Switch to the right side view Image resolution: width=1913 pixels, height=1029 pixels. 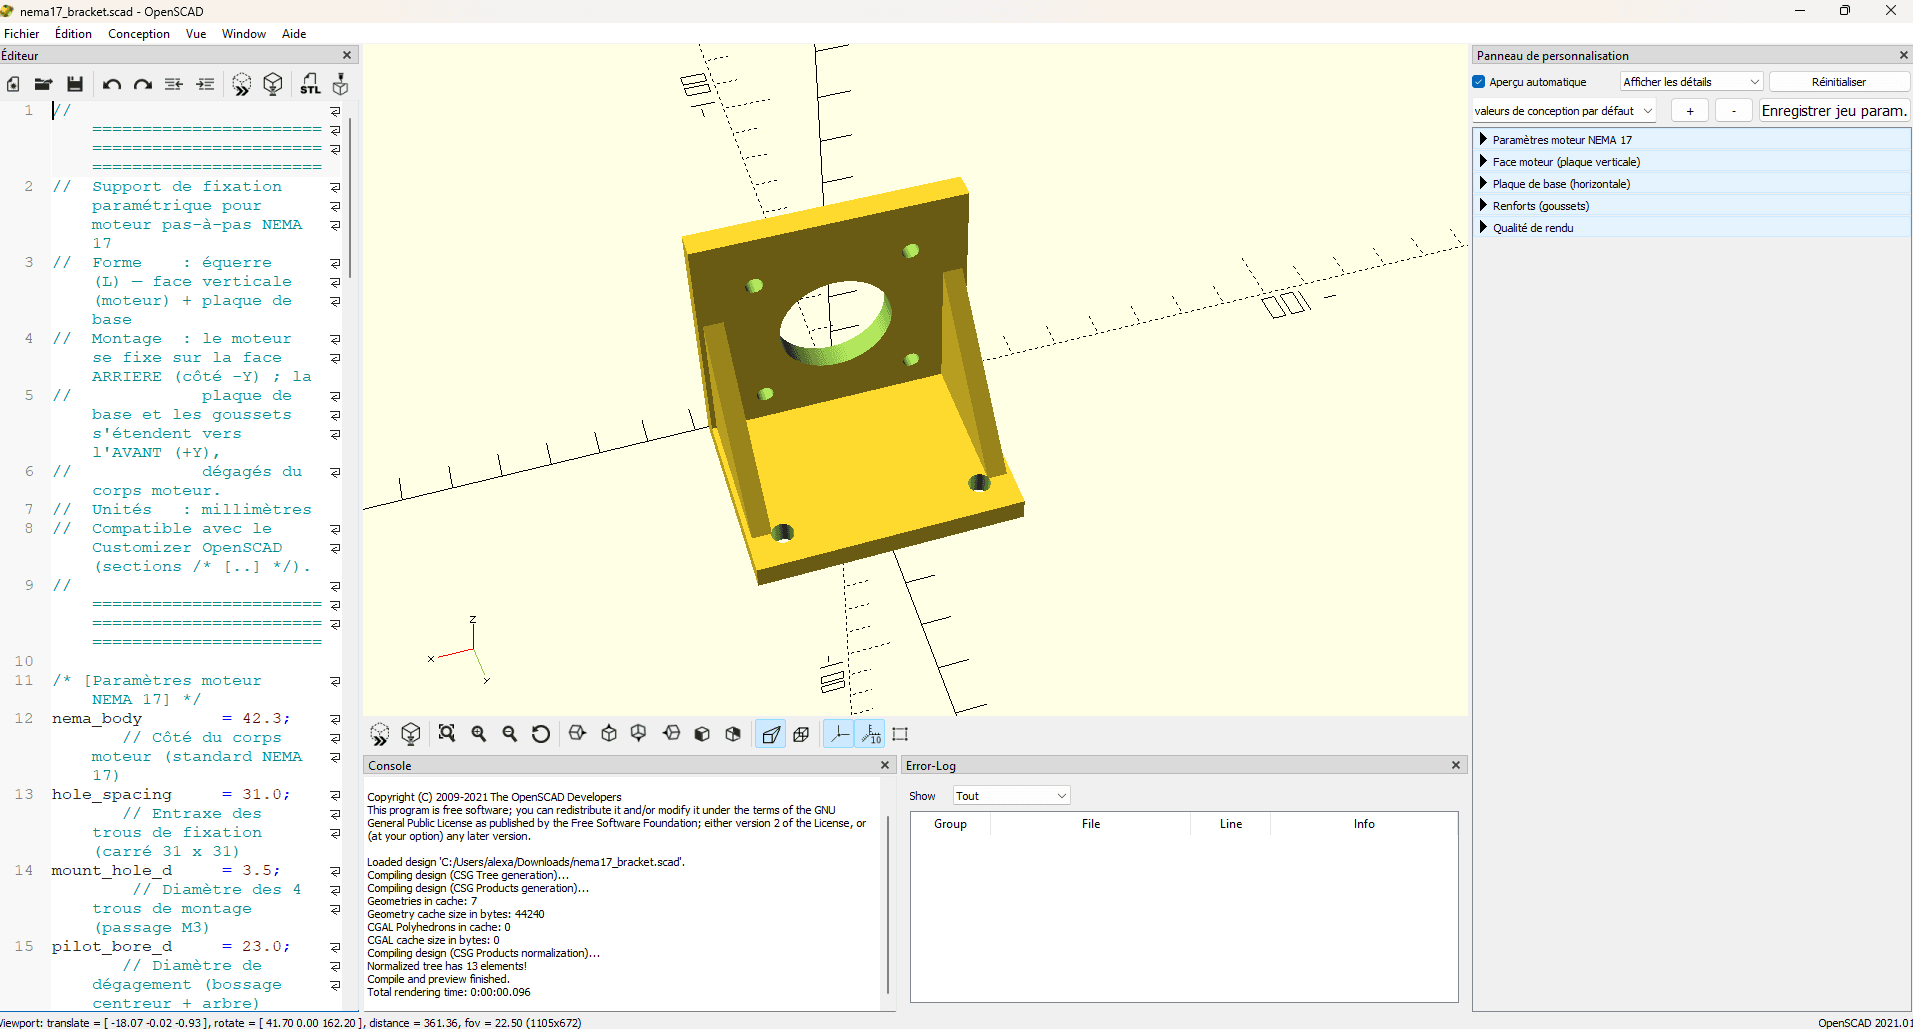click(577, 734)
